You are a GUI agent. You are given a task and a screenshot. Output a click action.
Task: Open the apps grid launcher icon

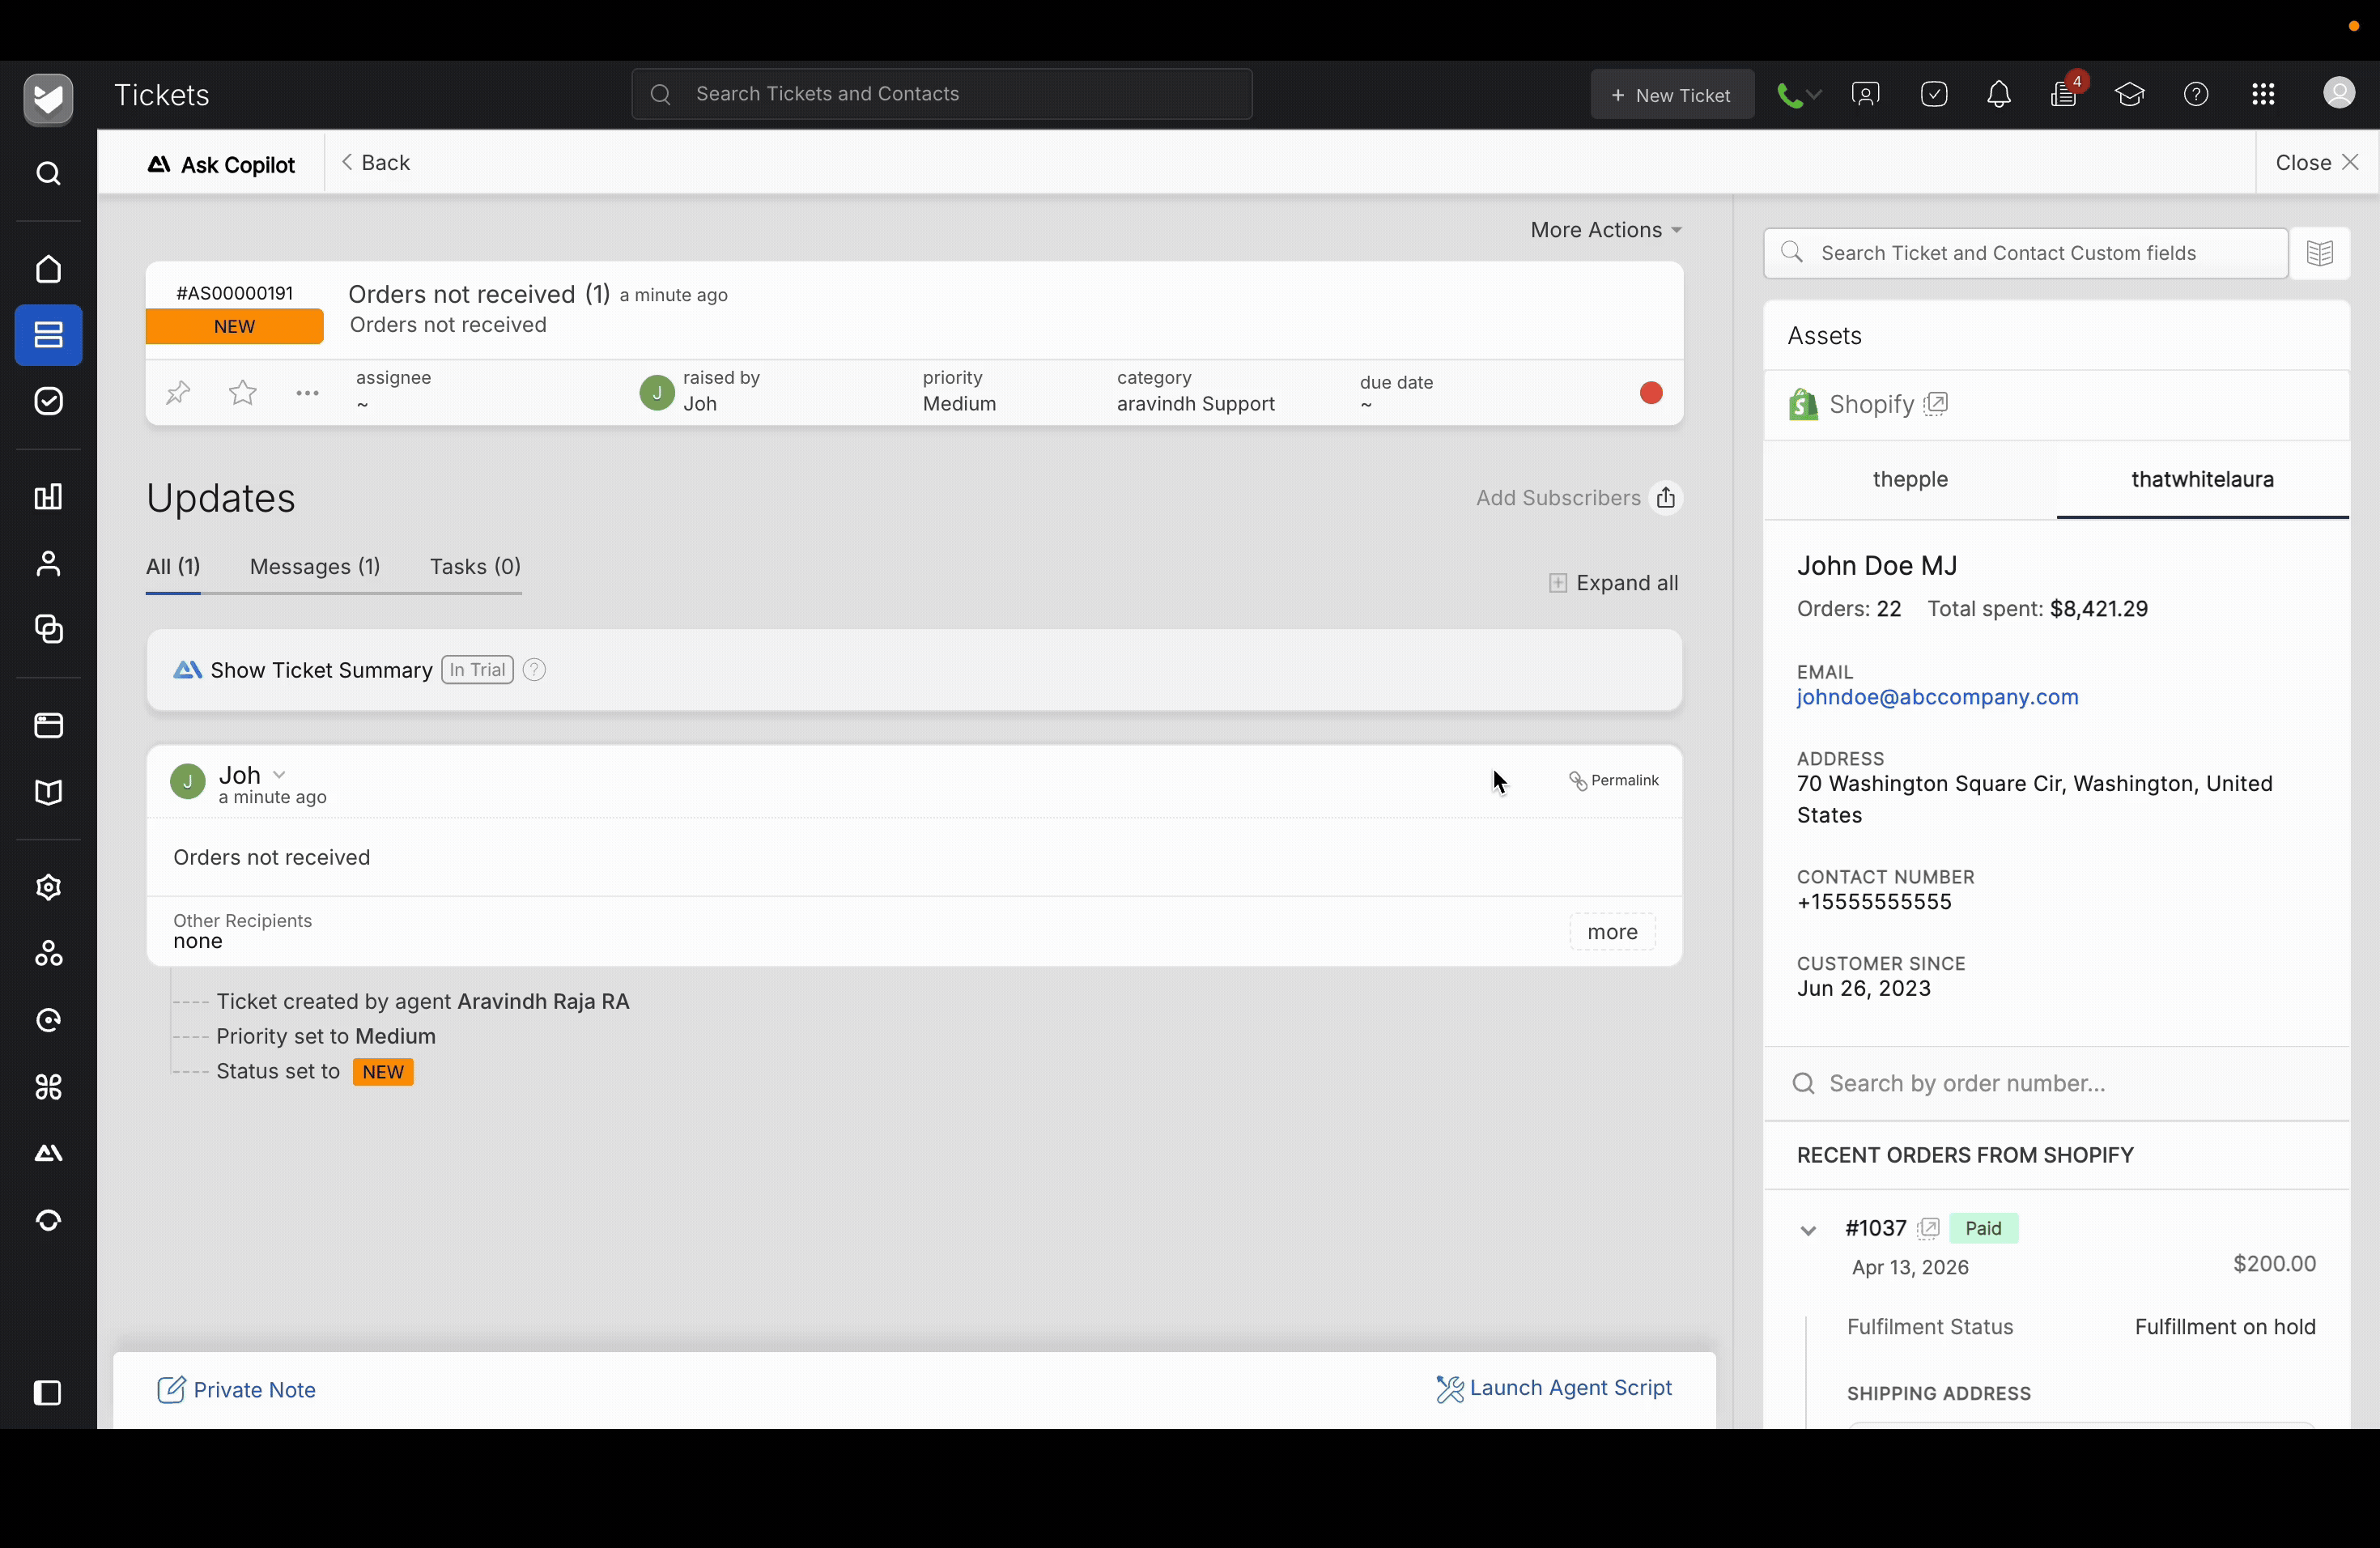(x=2263, y=95)
